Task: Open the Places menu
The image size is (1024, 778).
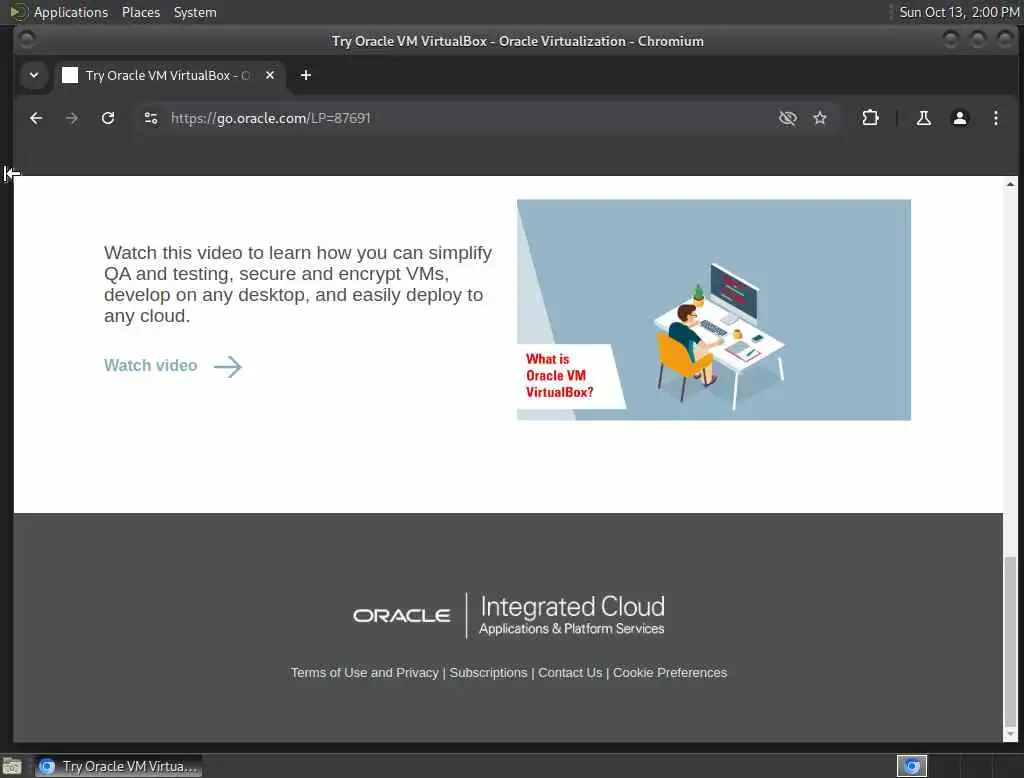Action: (x=141, y=12)
